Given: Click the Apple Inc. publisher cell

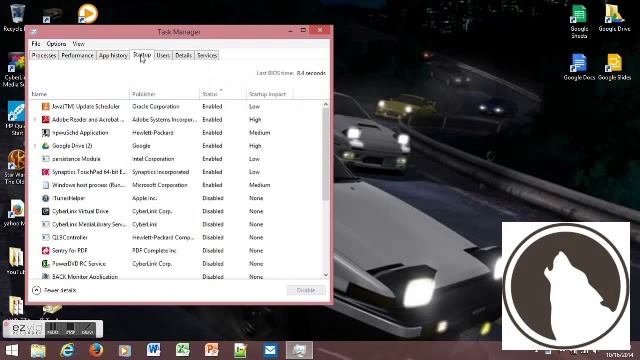Looking at the screenshot, I should [144, 198].
